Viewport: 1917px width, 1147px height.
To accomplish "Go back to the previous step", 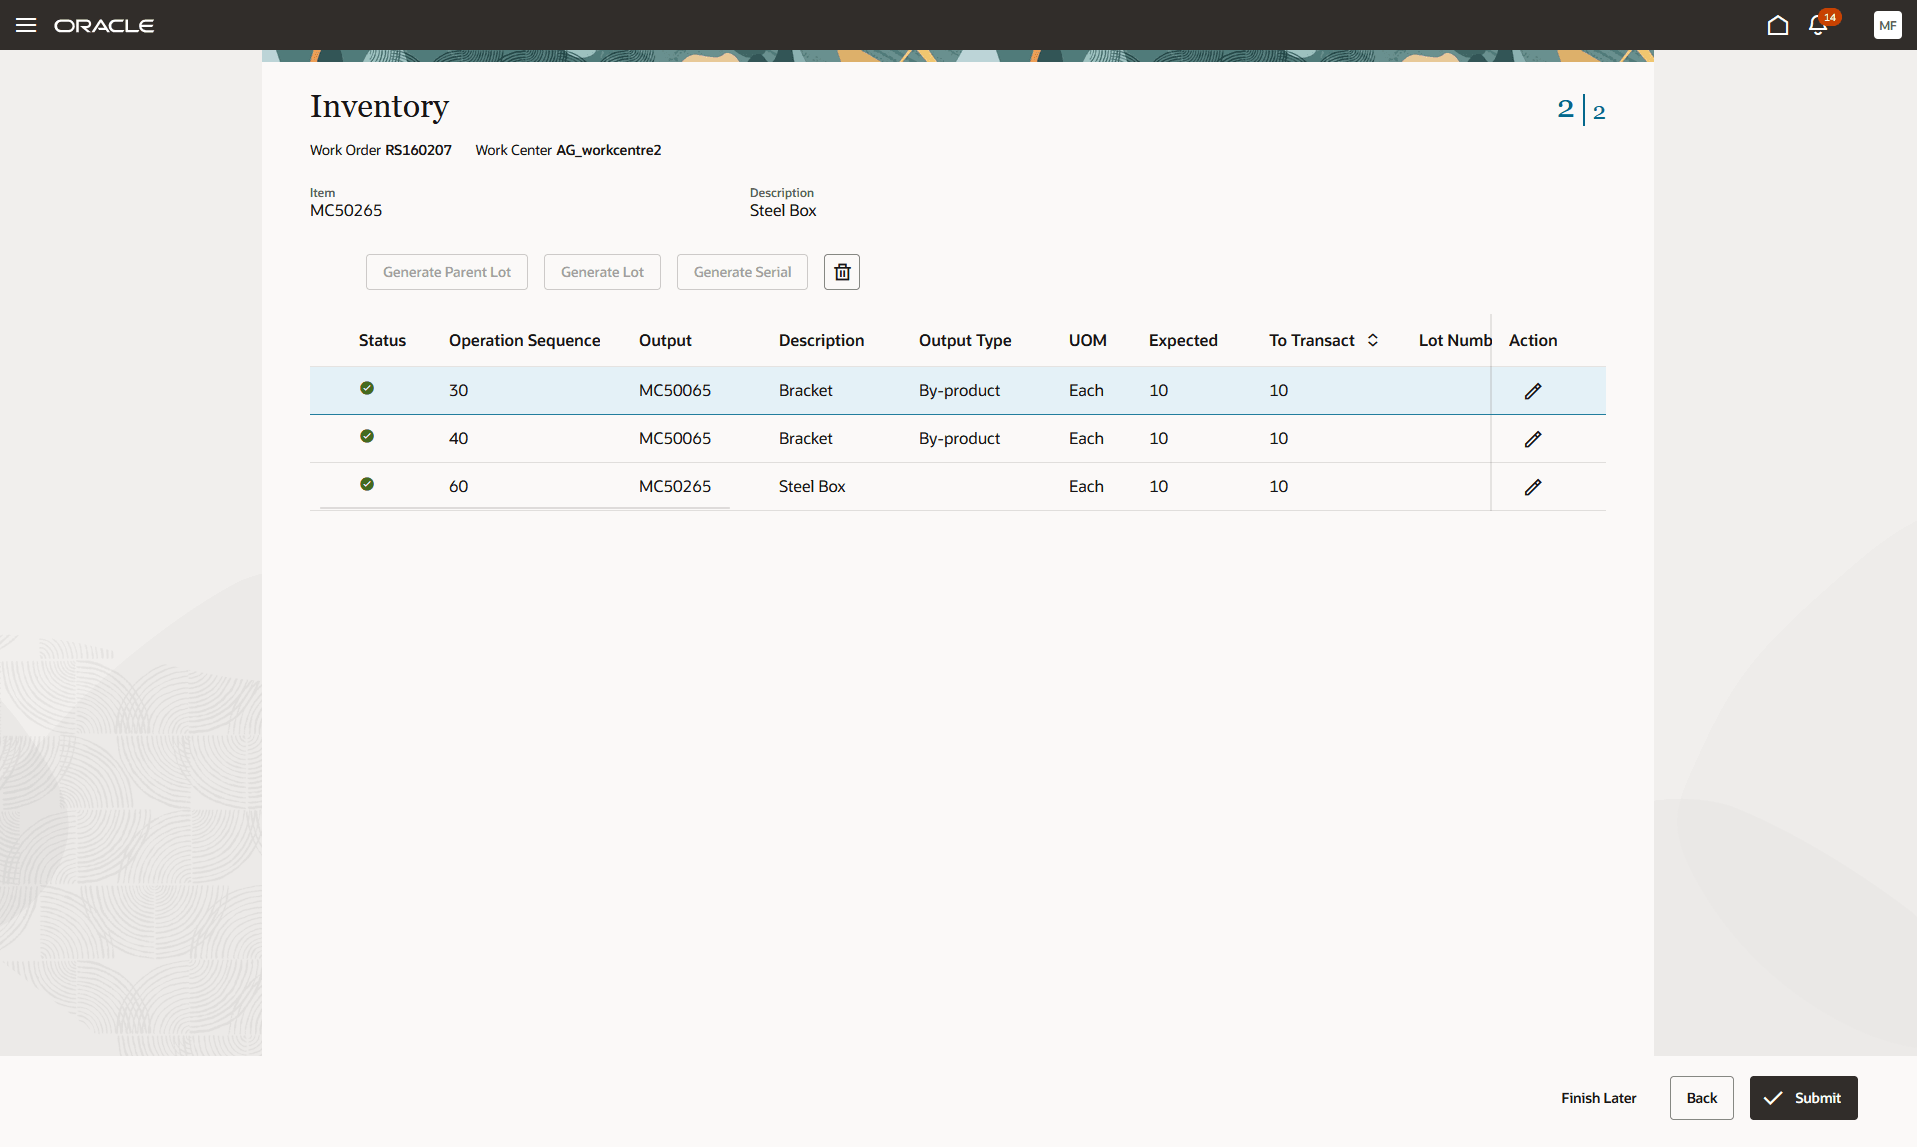I will pyautogui.click(x=1701, y=1097).
